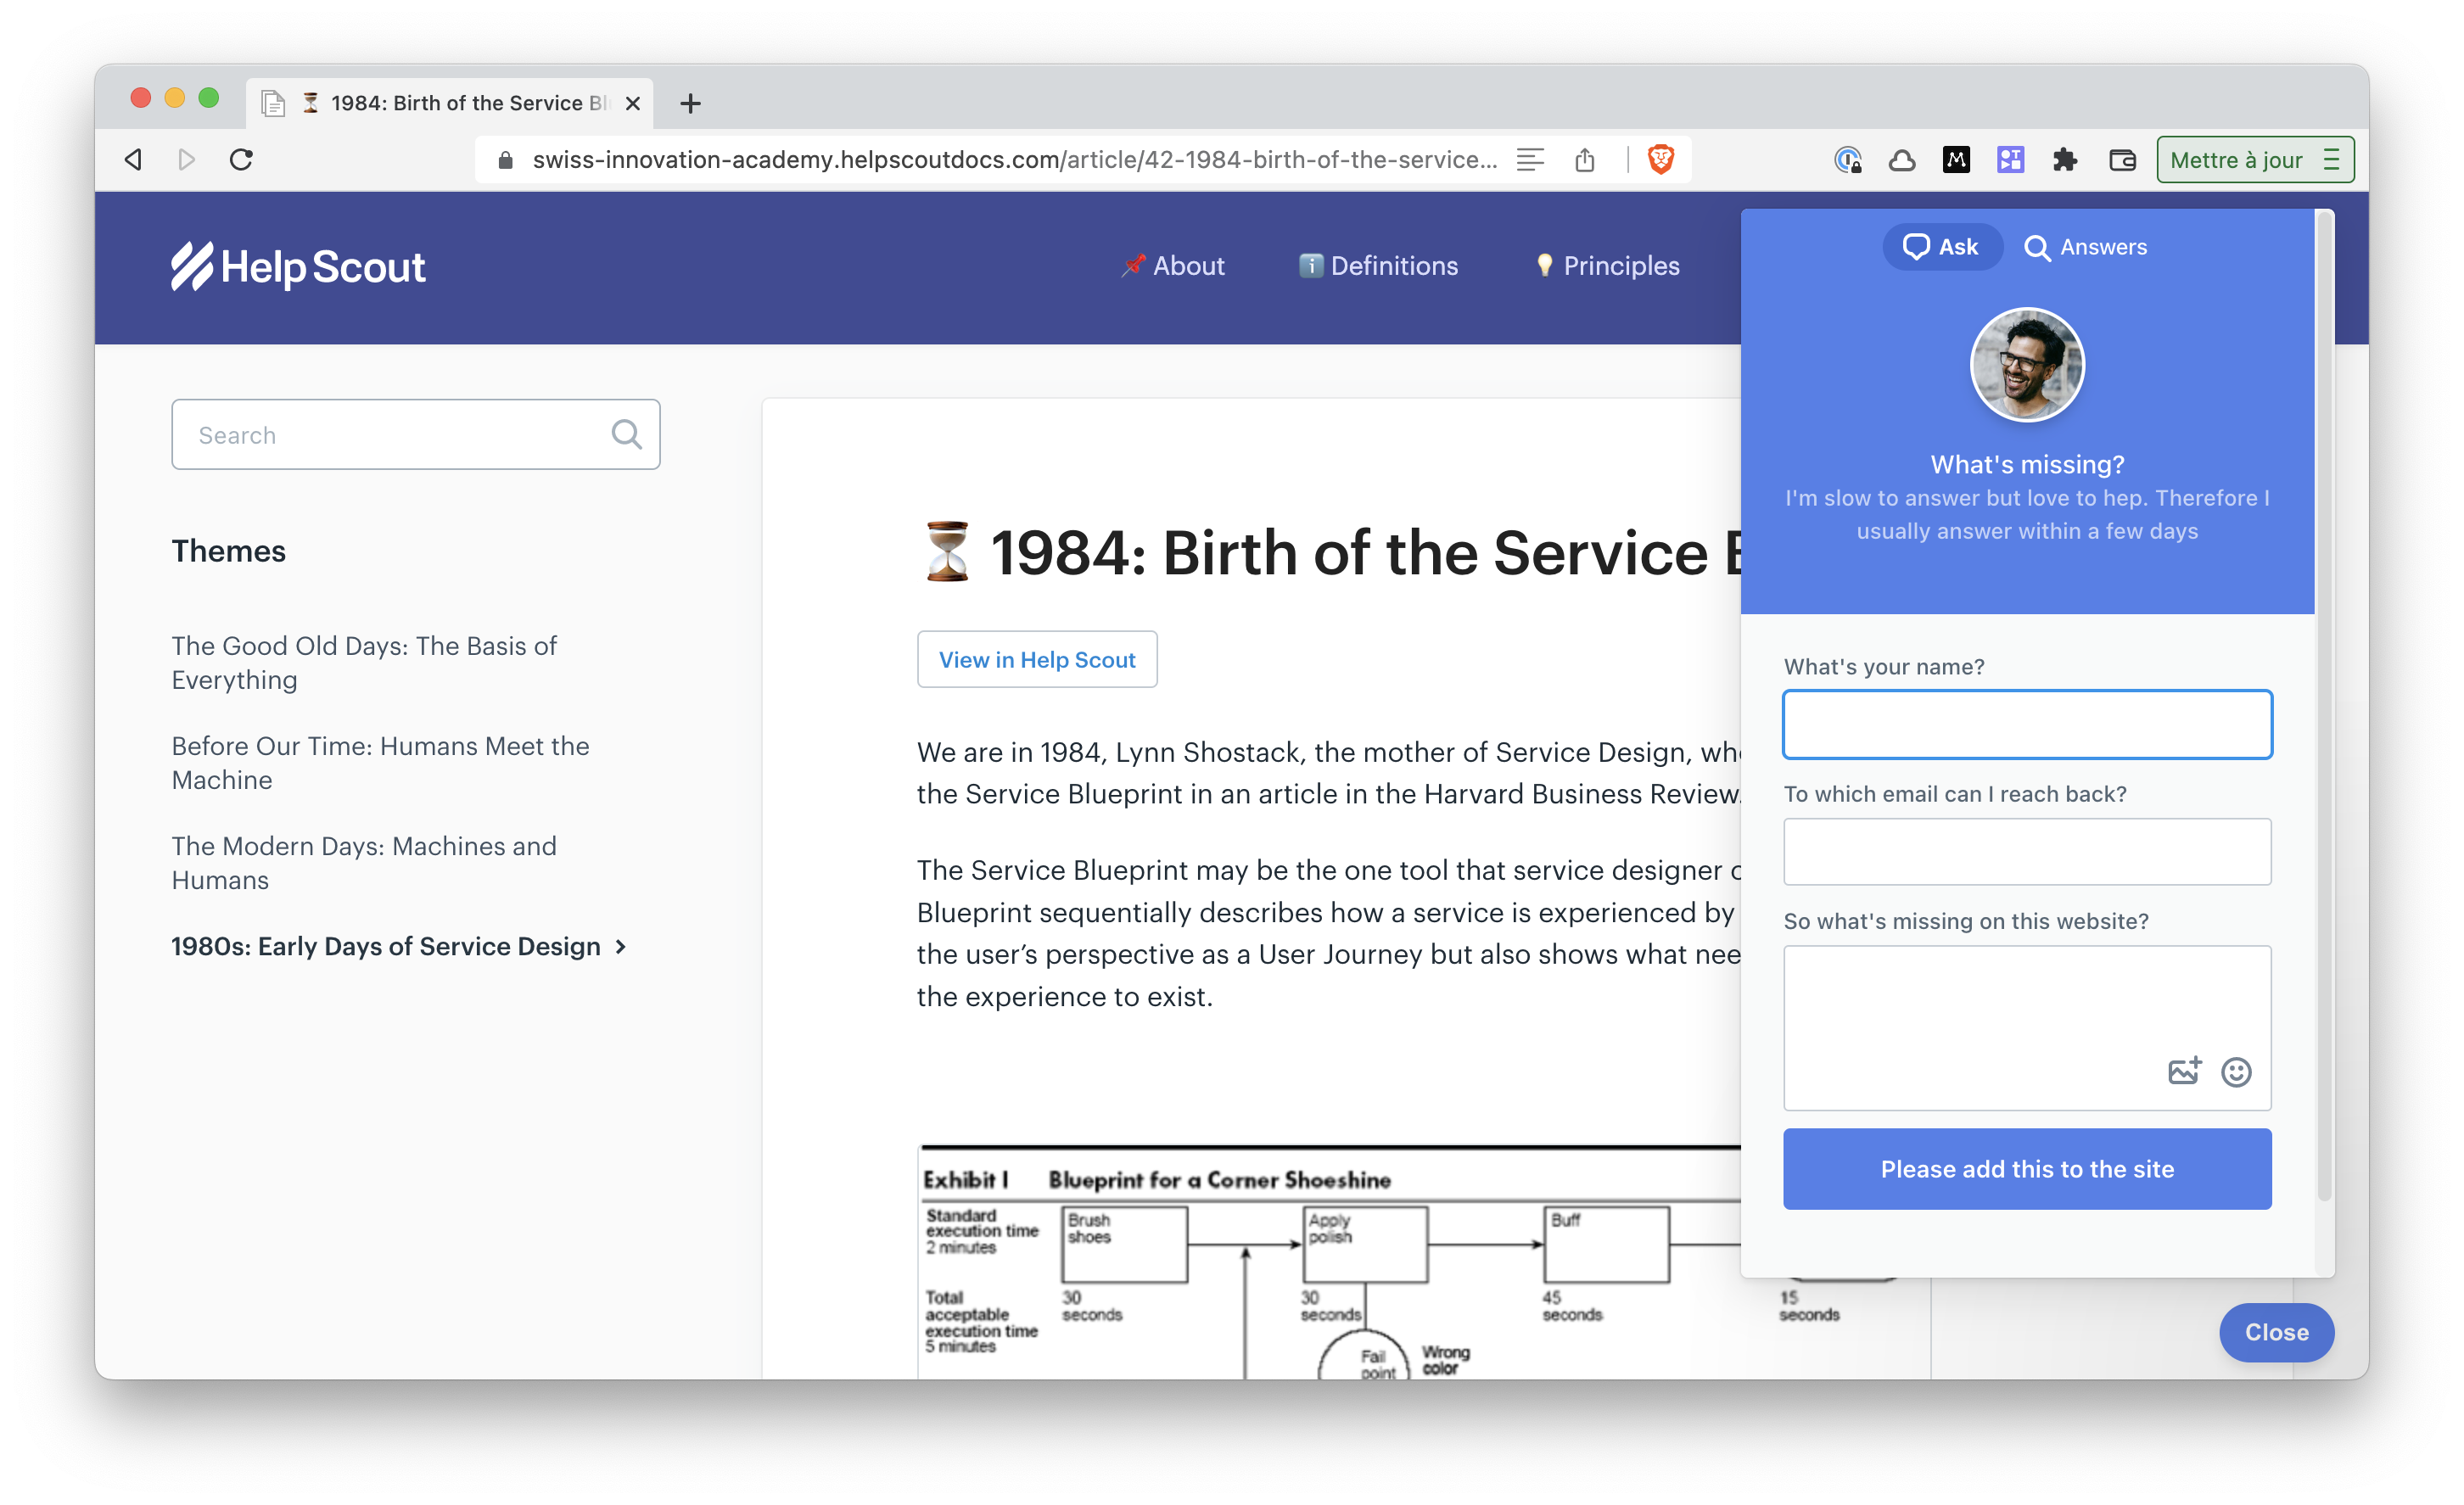Image resolution: width=2464 pixels, height=1505 pixels.
Task: Select the Ask tab in widget
Action: pos(1941,247)
